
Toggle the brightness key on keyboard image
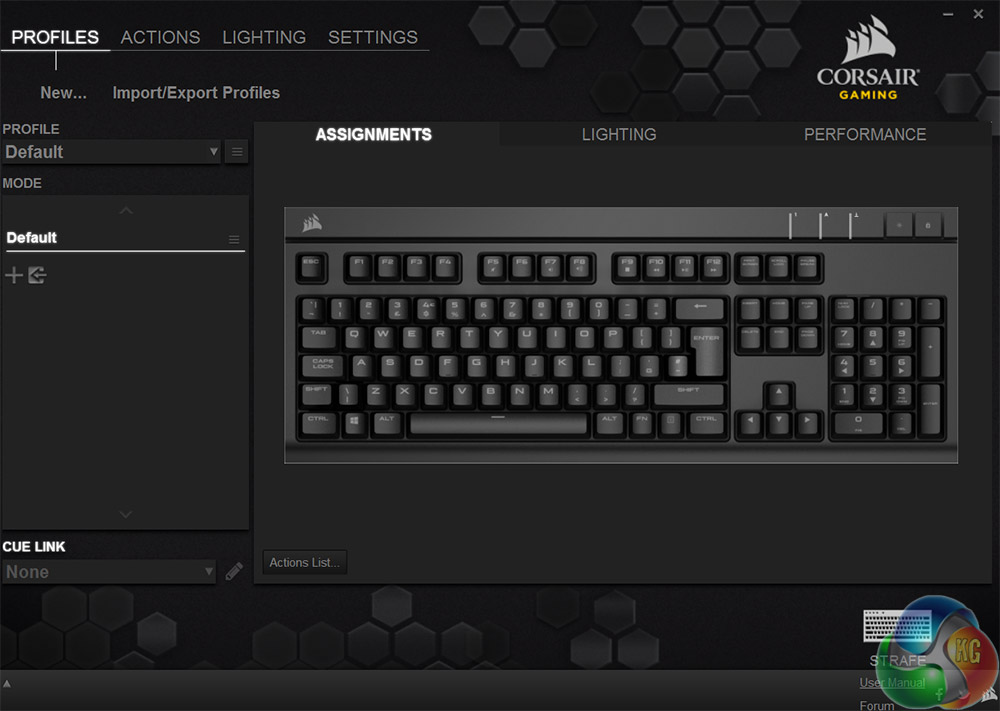click(x=899, y=226)
